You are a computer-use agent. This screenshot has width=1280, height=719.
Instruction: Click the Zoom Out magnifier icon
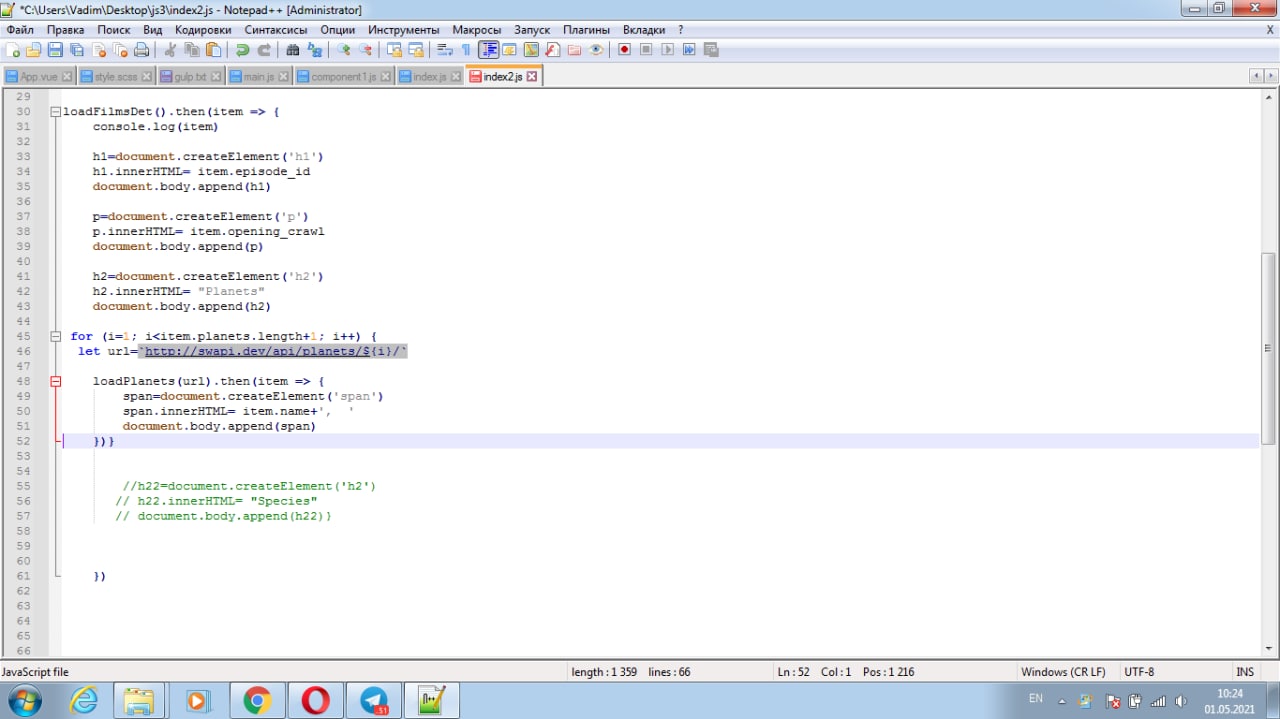click(x=365, y=49)
